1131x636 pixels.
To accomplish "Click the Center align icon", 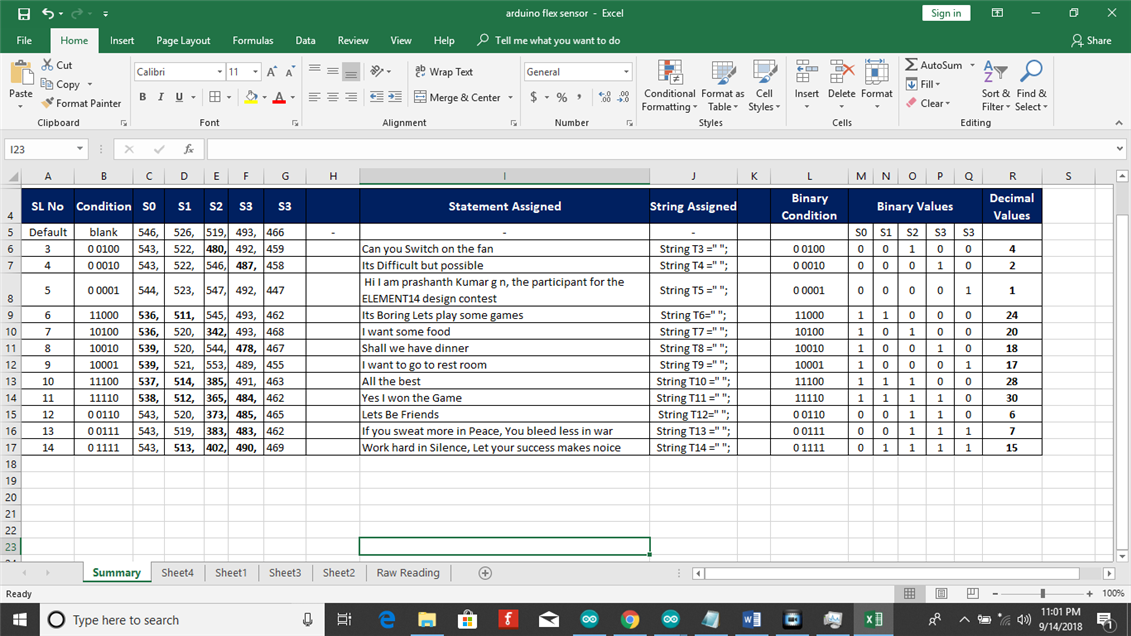I will coord(333,97).
